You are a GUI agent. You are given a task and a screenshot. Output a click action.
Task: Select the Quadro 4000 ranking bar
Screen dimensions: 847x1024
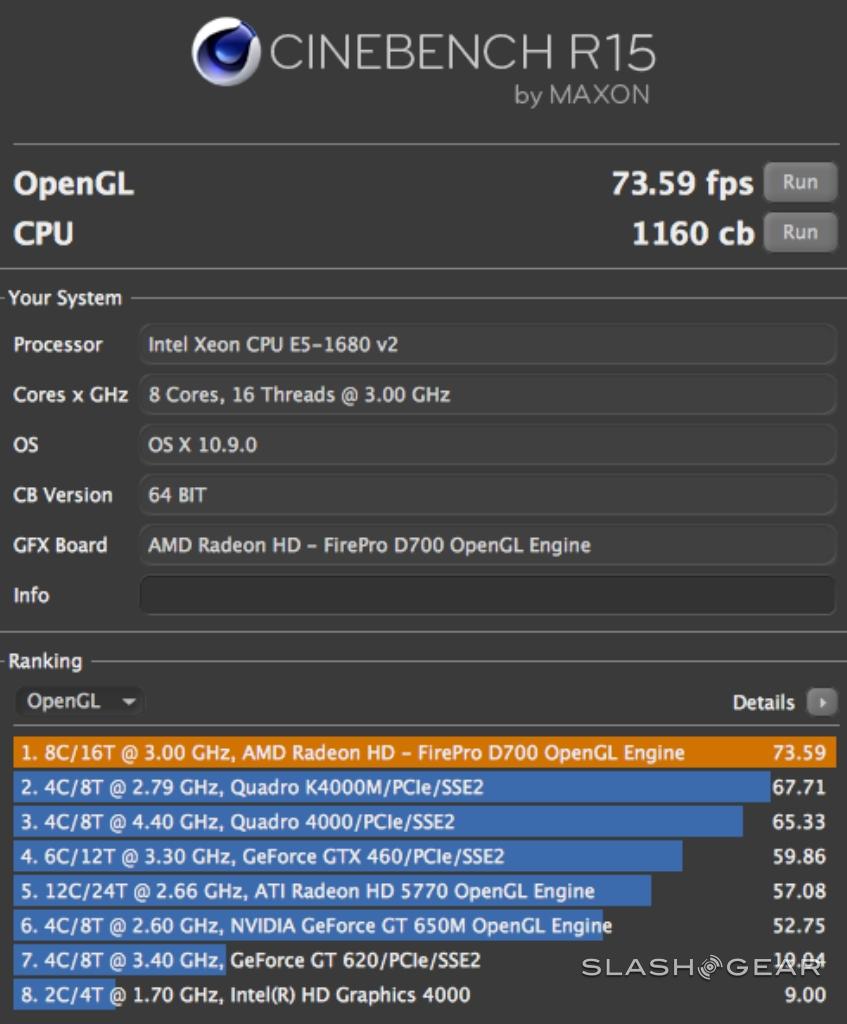coord(378,822)
